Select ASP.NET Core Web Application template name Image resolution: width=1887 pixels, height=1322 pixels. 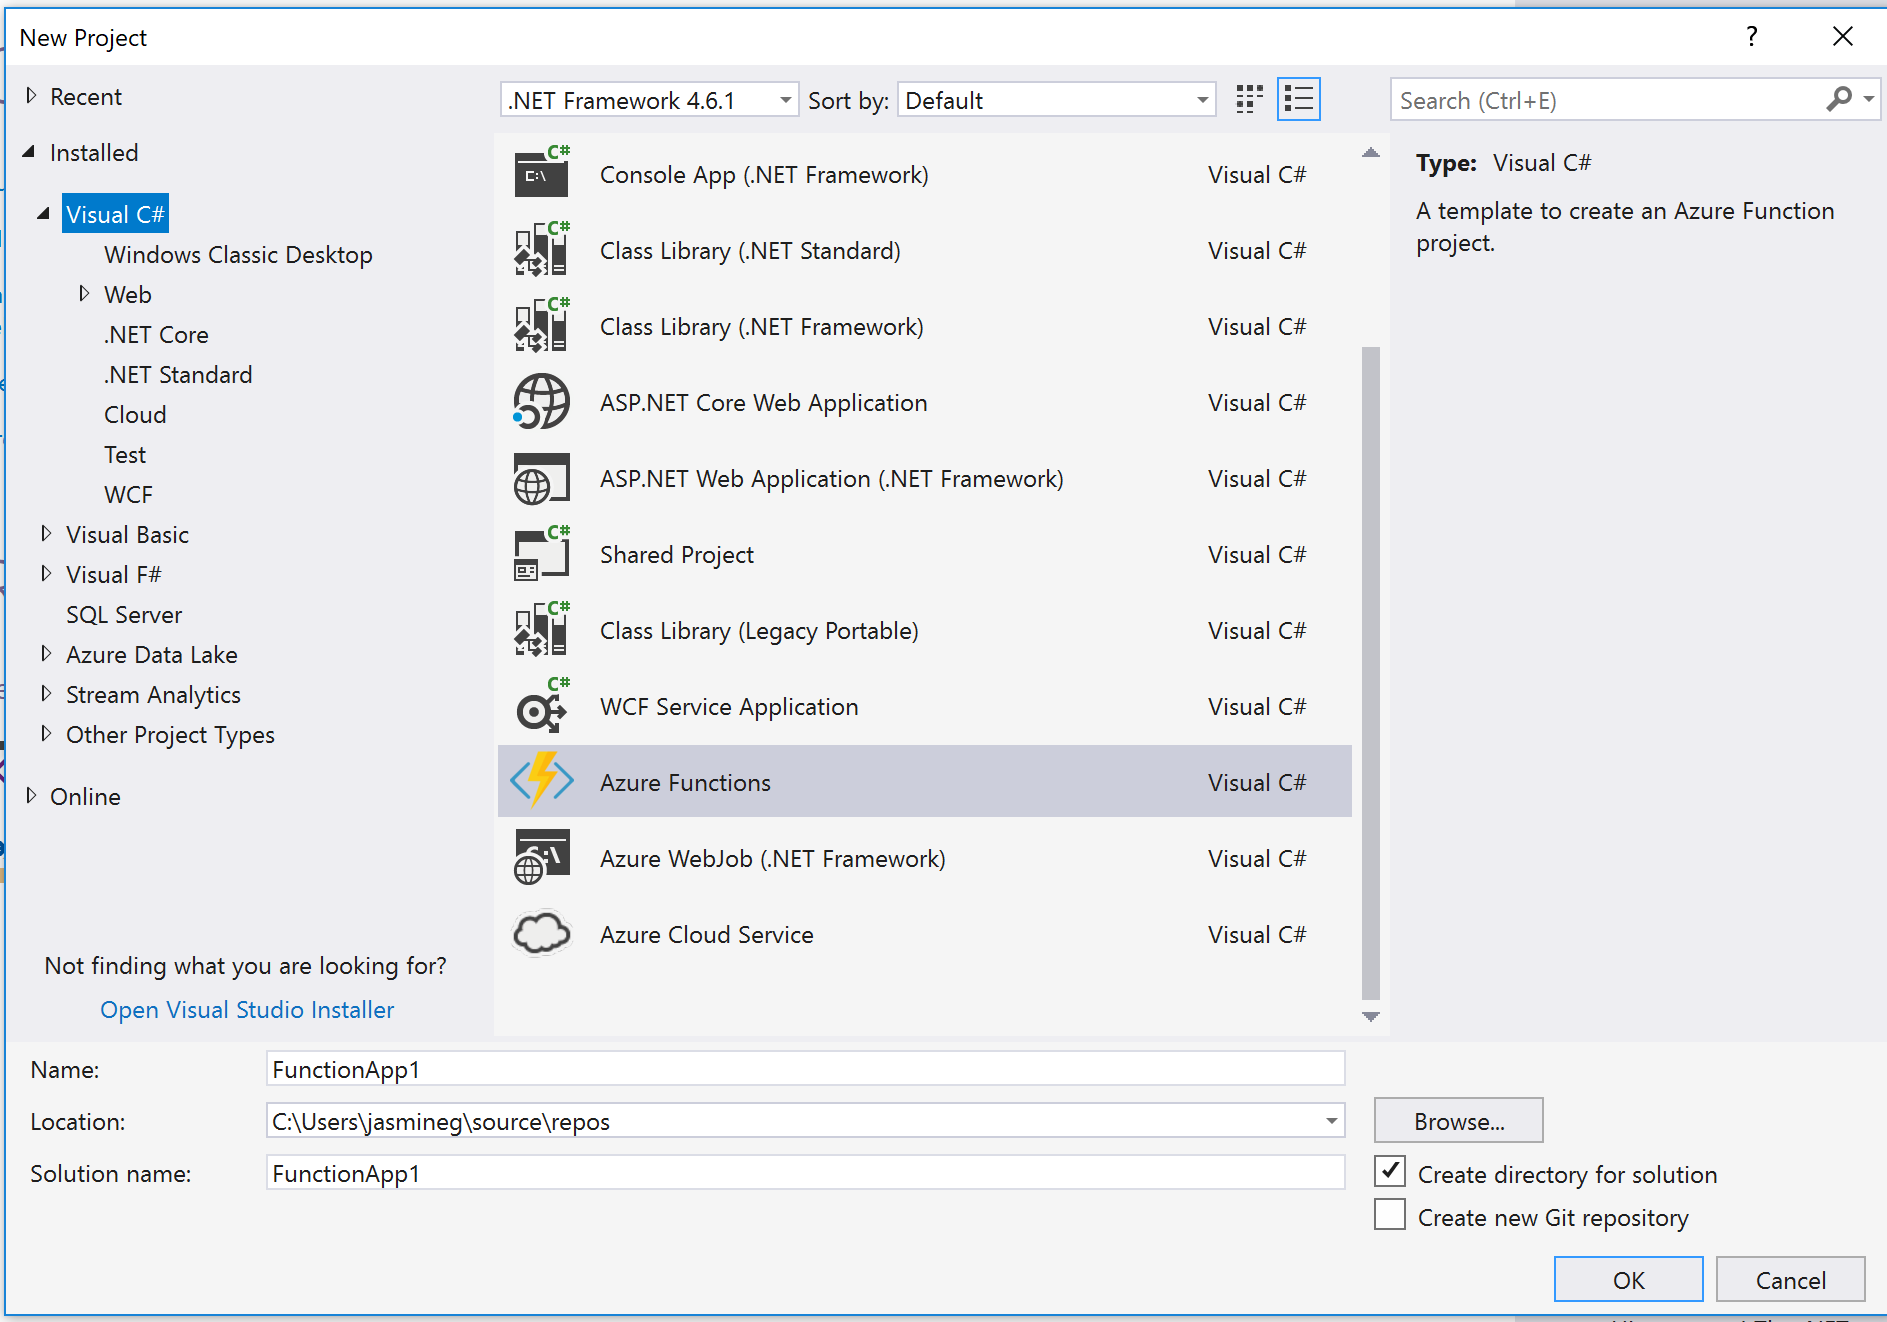point(763,403)
